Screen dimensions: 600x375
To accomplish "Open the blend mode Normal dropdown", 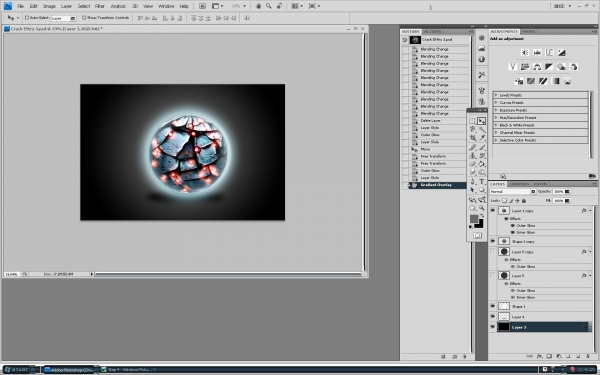I will point(513,191).
